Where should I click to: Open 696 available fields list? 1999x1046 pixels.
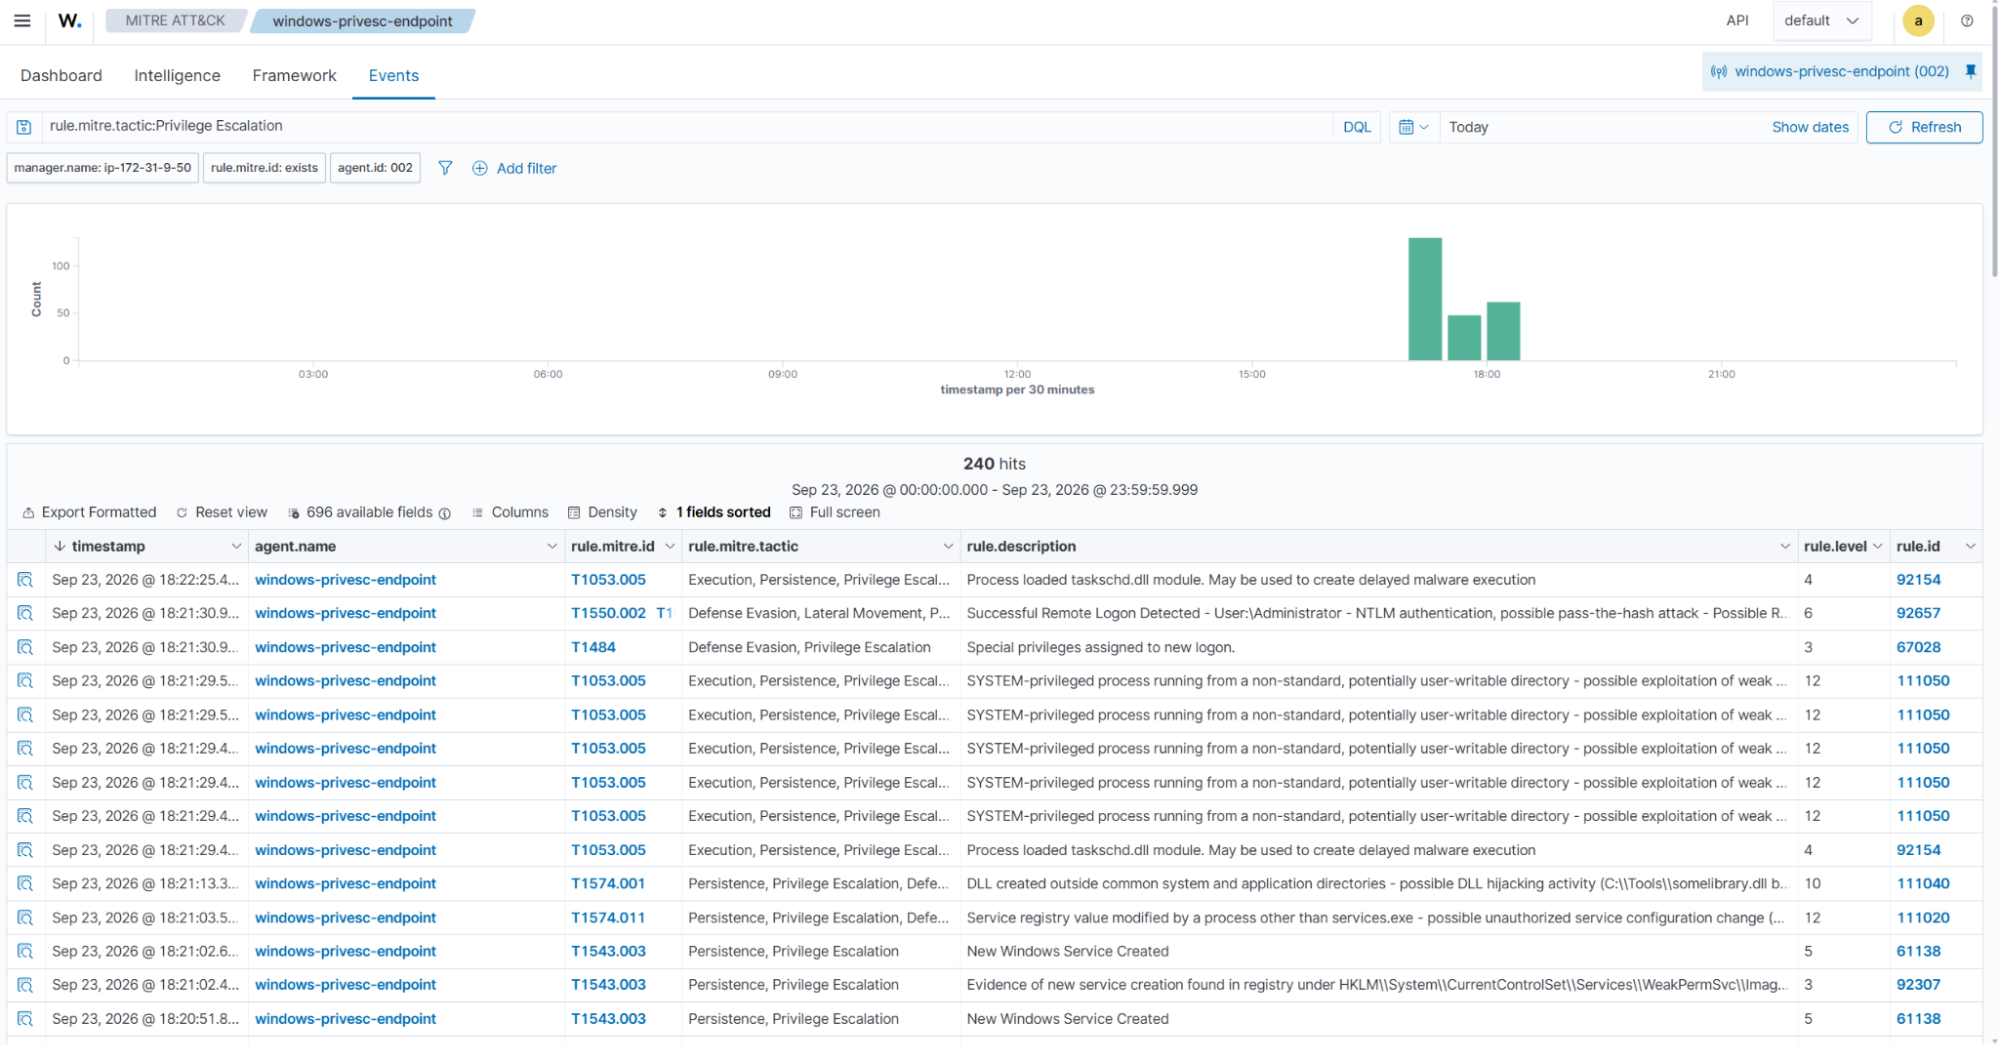click(x=360, y=512)
